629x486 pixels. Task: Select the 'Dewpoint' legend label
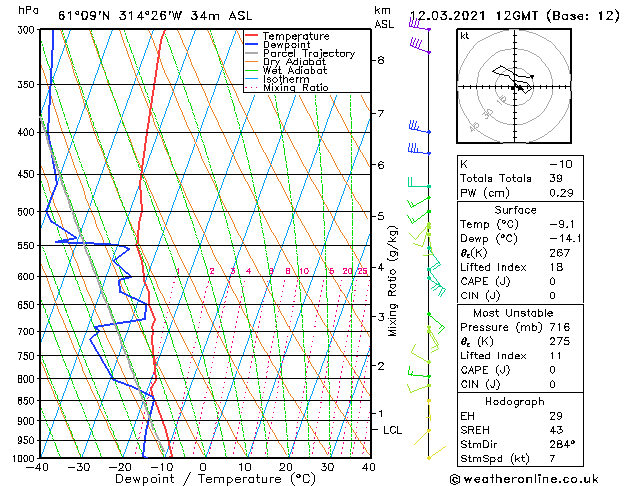[286, 45]
